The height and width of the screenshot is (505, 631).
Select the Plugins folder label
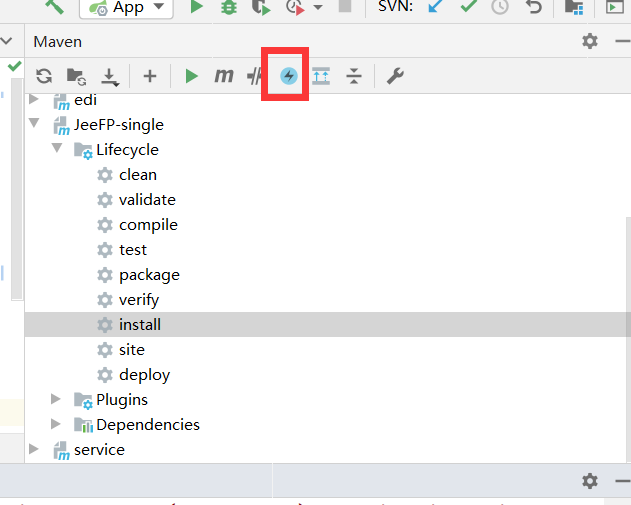pyautogui.click(x=122, y=400)
